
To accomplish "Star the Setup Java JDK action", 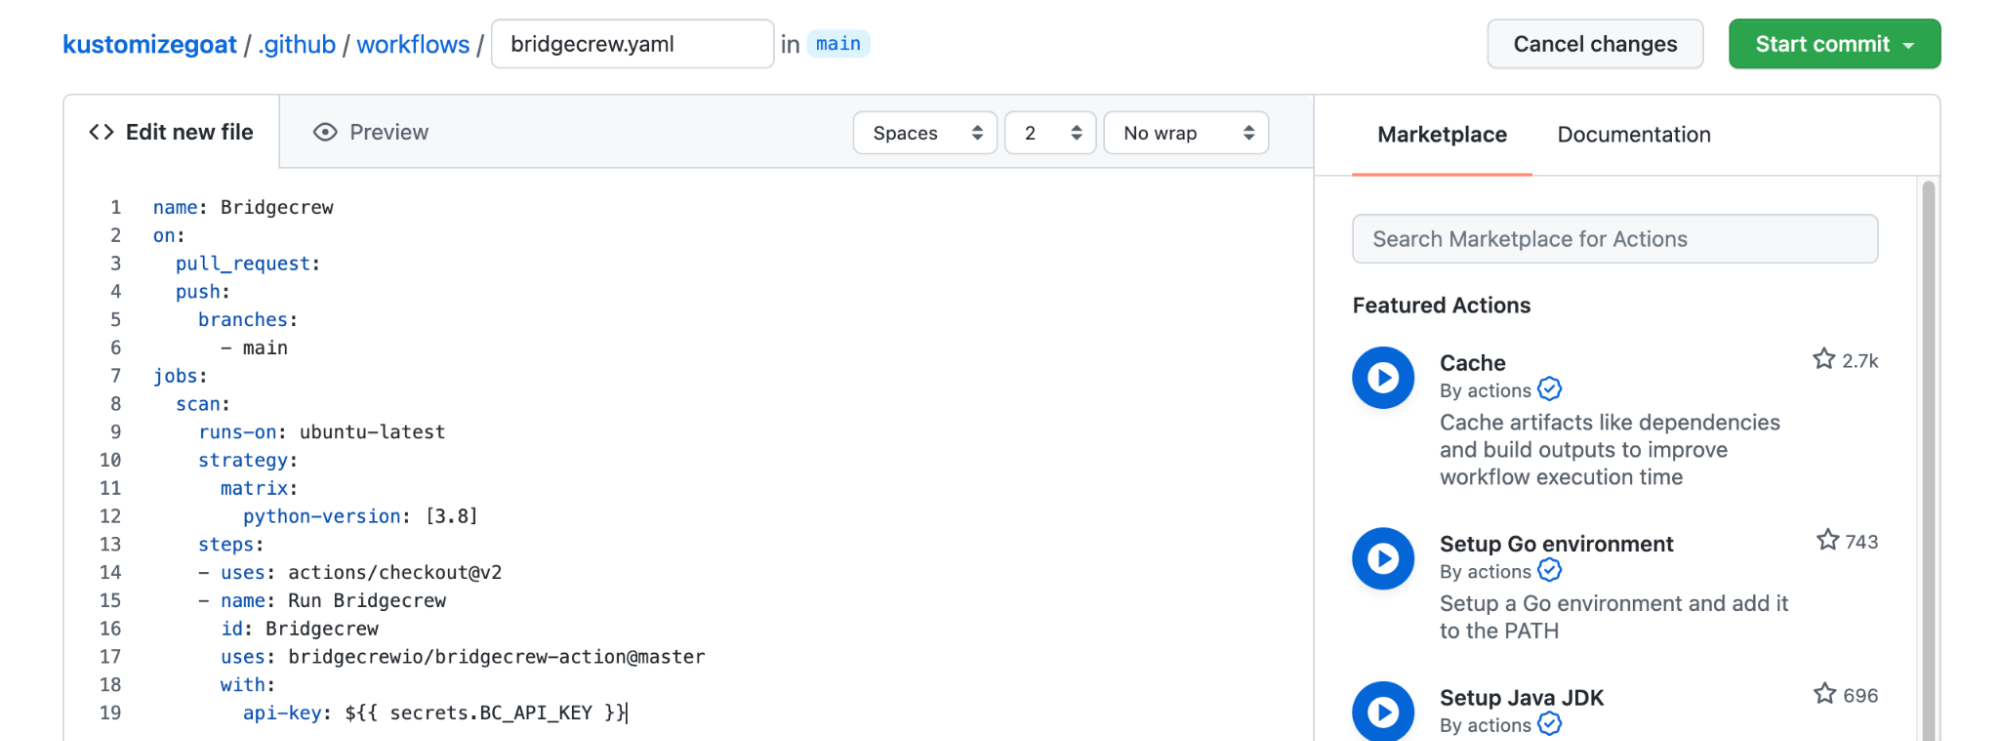I will (x=1825, y=693).
